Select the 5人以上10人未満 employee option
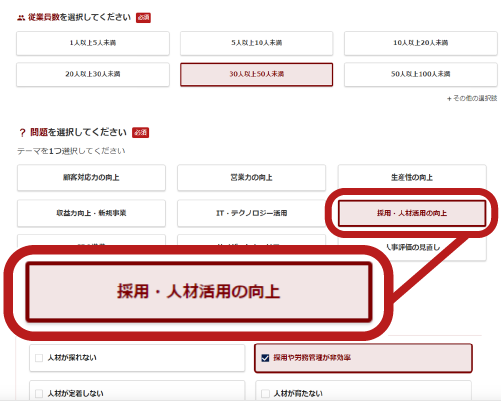This screenshot has height=401, width=501. click(x=256, y=43)
